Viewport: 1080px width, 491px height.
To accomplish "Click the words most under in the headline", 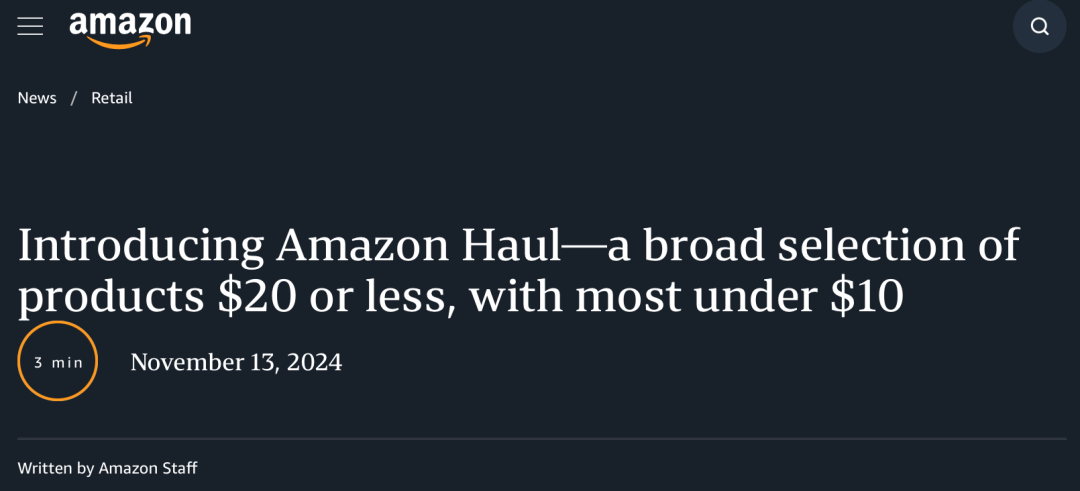I will point(698,297).
